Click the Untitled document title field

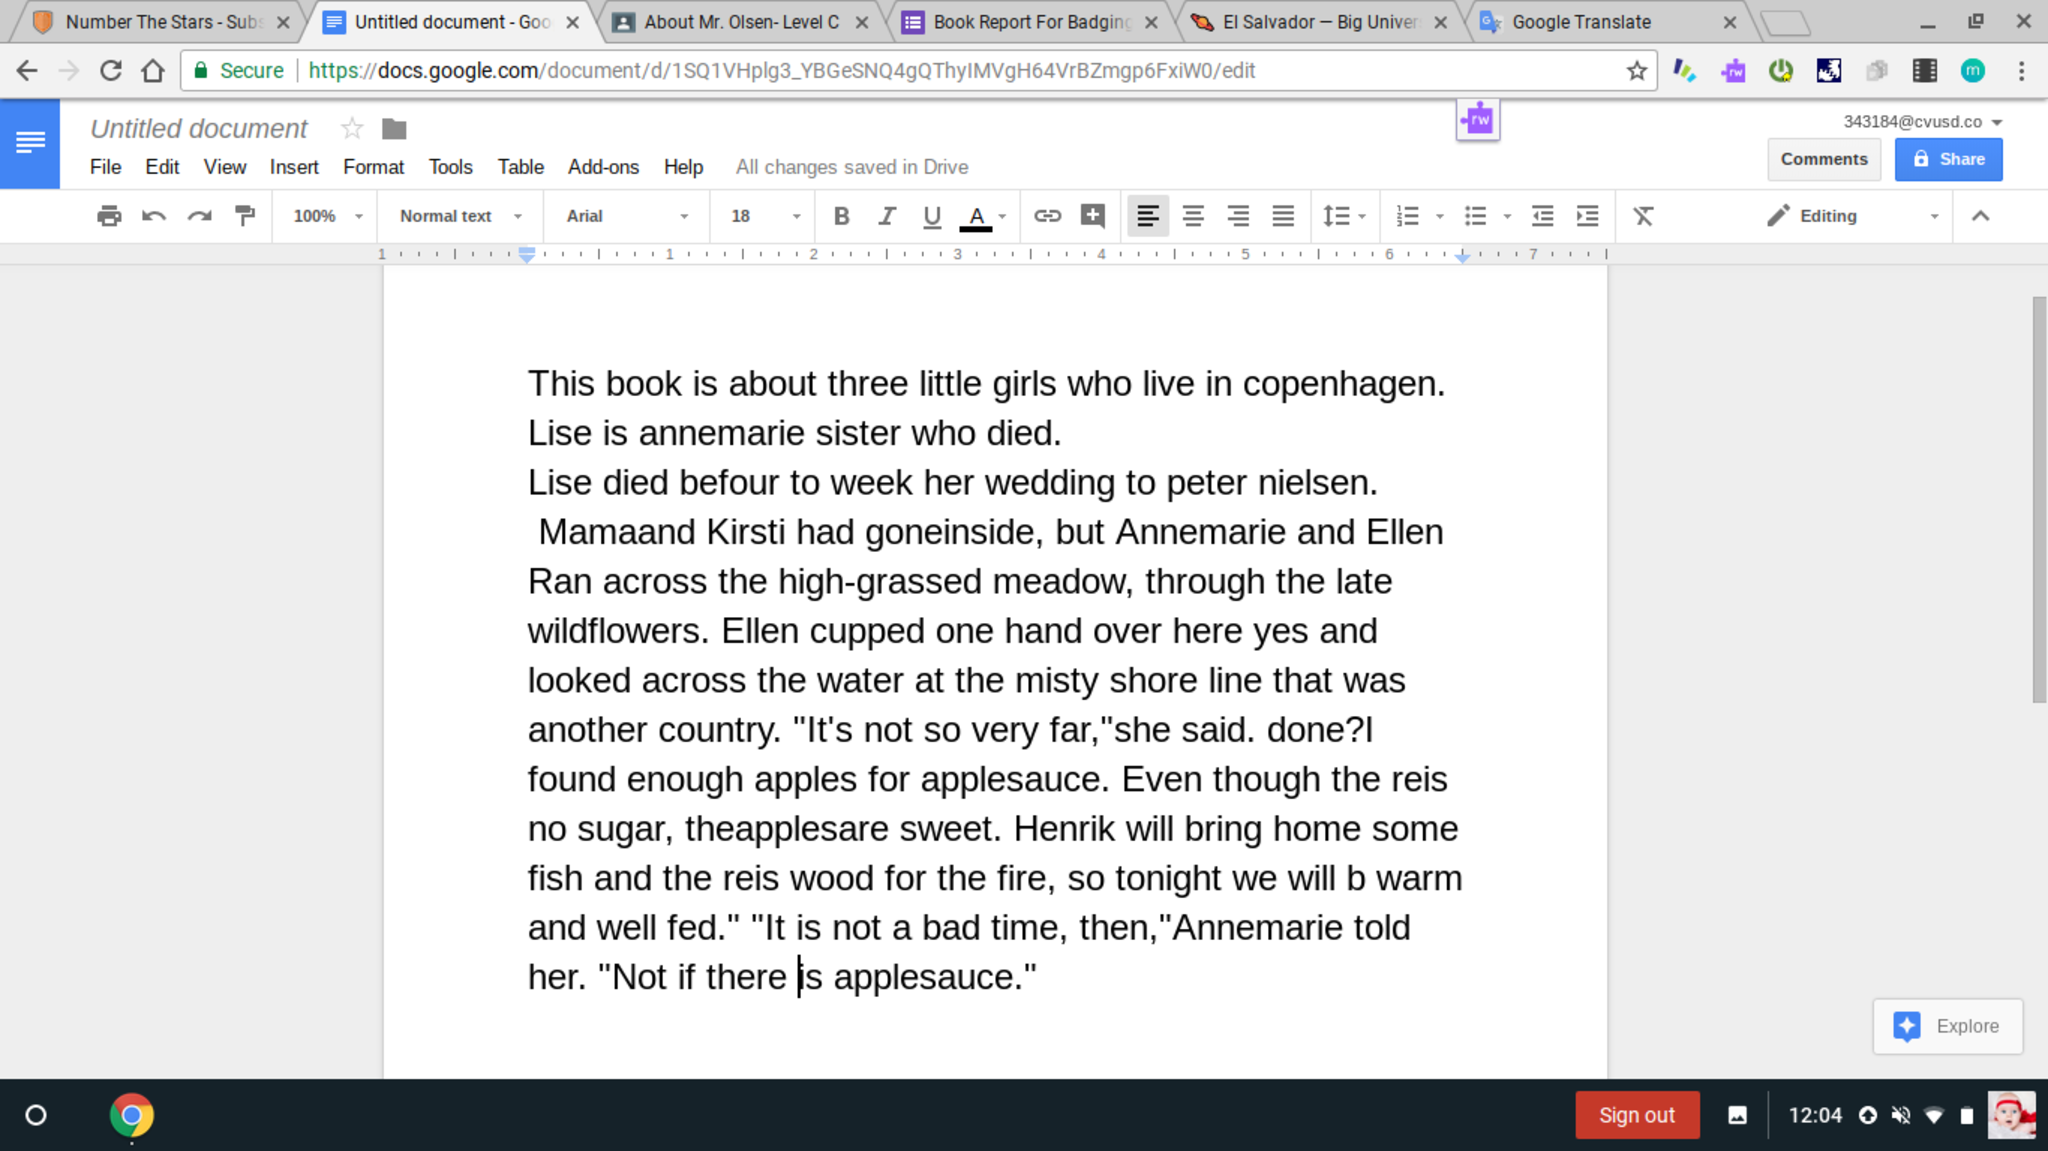pos(199,129)
